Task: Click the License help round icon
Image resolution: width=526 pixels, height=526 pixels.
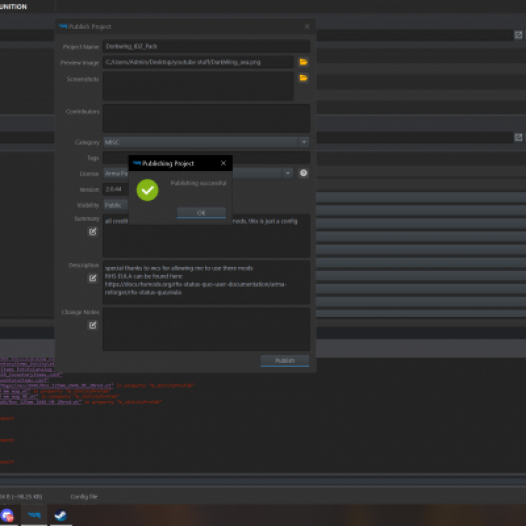Action: coord(303,173)
